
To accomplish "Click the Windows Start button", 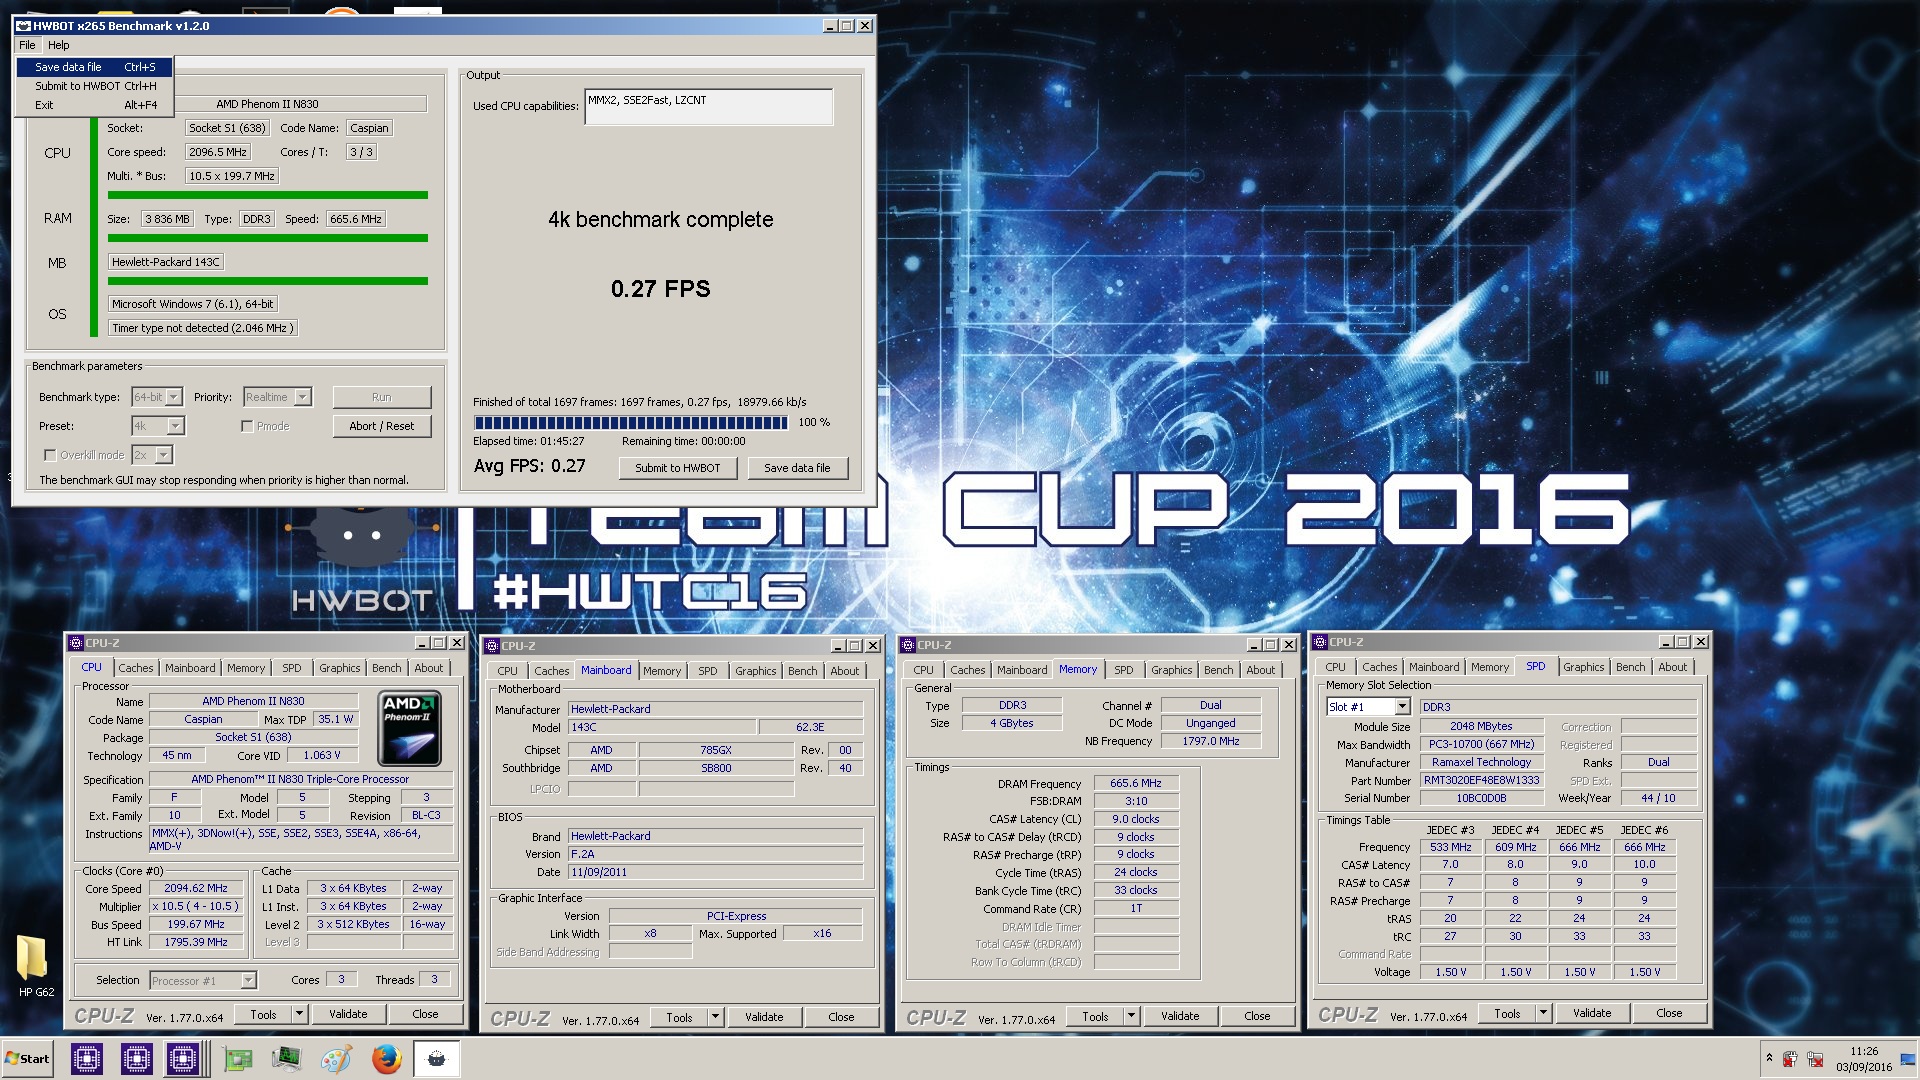I will click(x=28, y=1059).
